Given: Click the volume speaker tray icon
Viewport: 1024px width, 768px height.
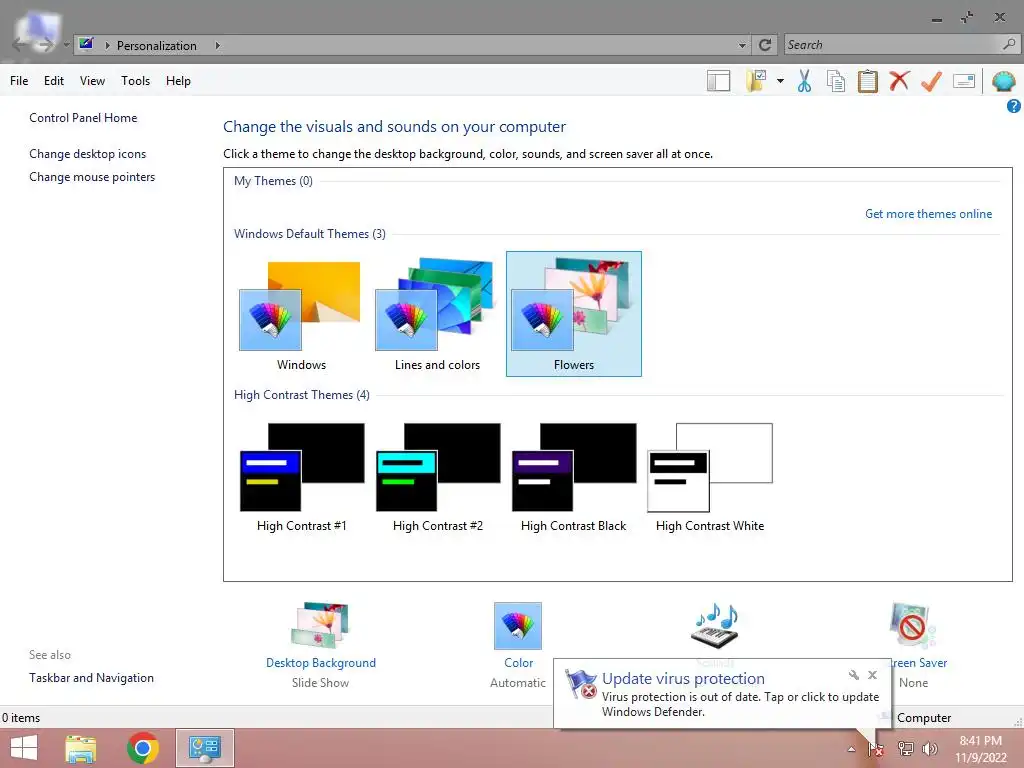Looking at the screenshot, I should click(930, 749).
